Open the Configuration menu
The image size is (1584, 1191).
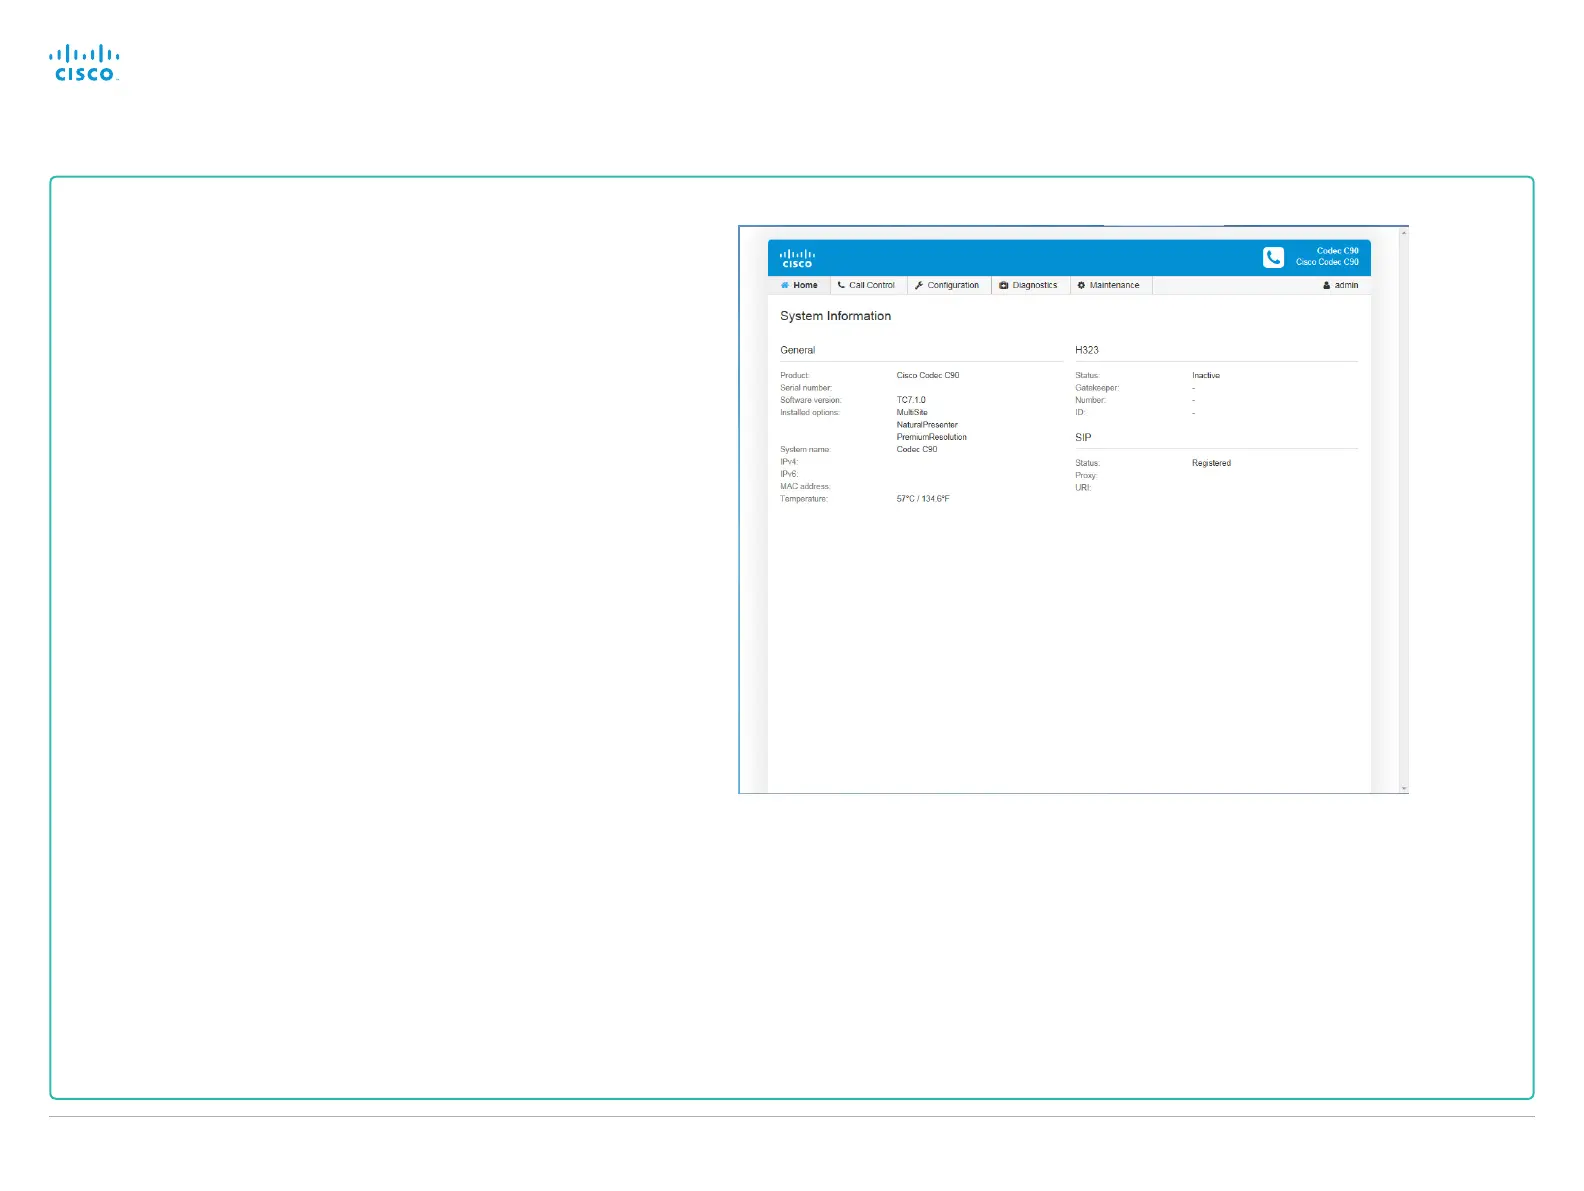coord(947,285)
